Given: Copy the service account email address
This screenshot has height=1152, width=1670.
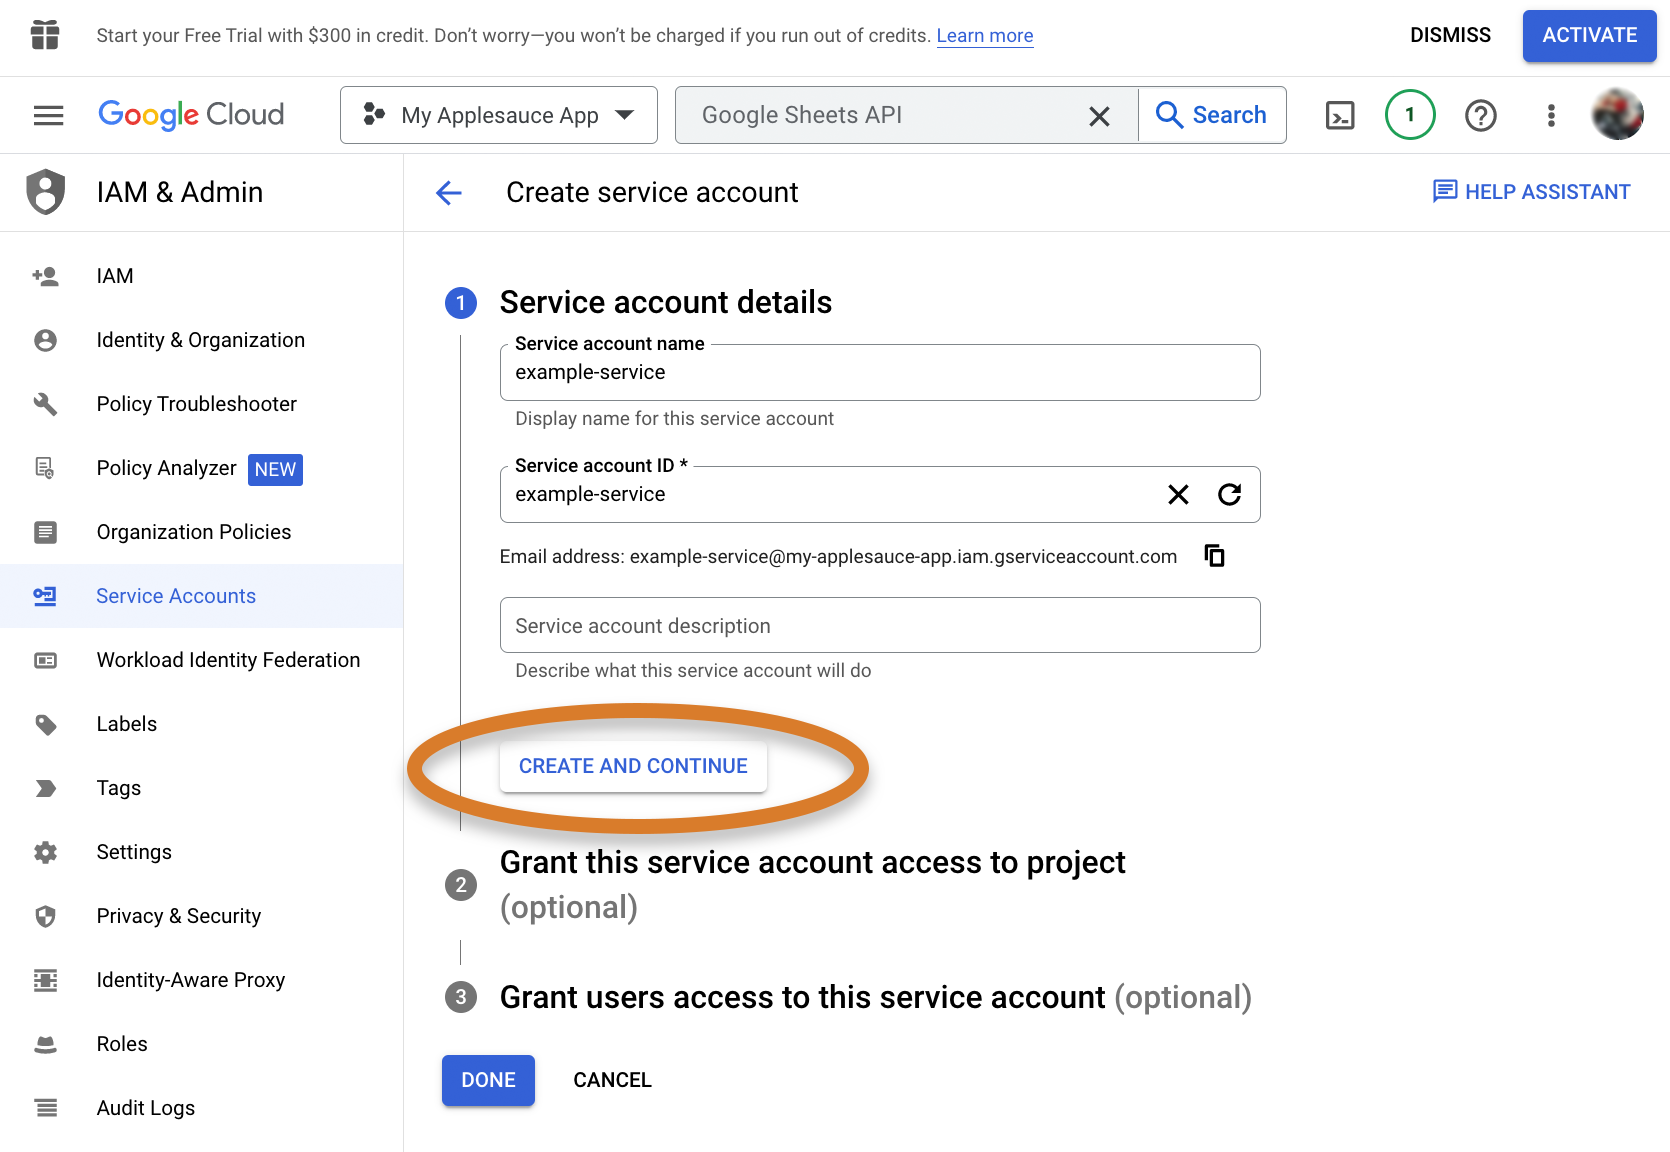Looking at the screenshot, I should (1215, 555).
